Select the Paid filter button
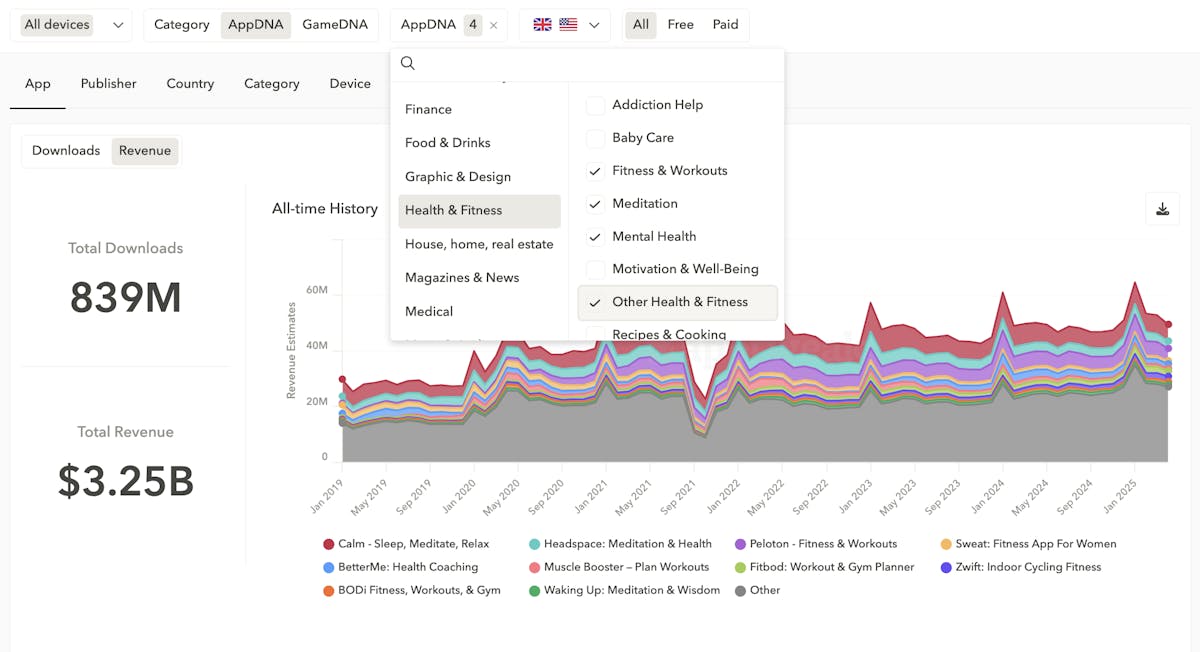The image size is (1200, 652). [725, 25]
